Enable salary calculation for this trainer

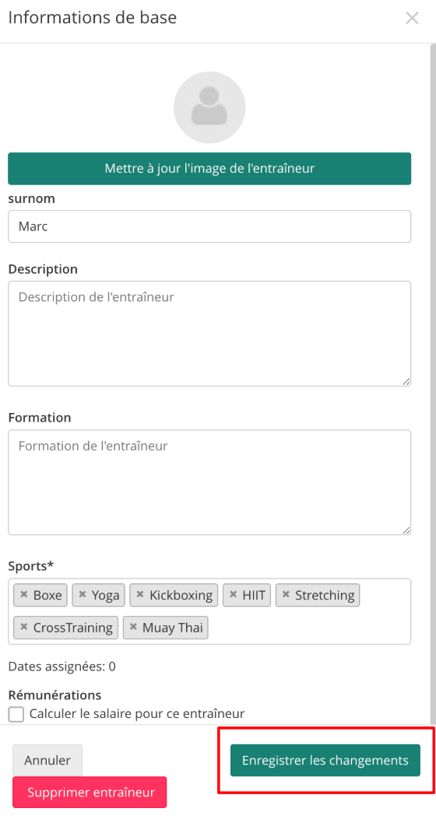tap(16, 714)
